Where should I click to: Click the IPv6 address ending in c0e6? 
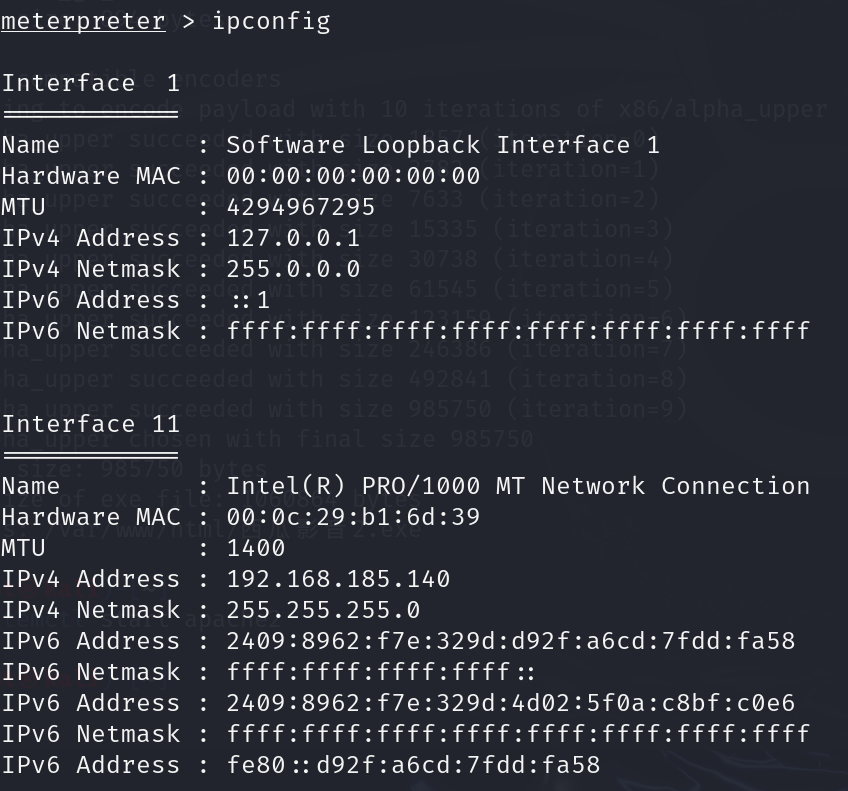[x=511, y=703]
